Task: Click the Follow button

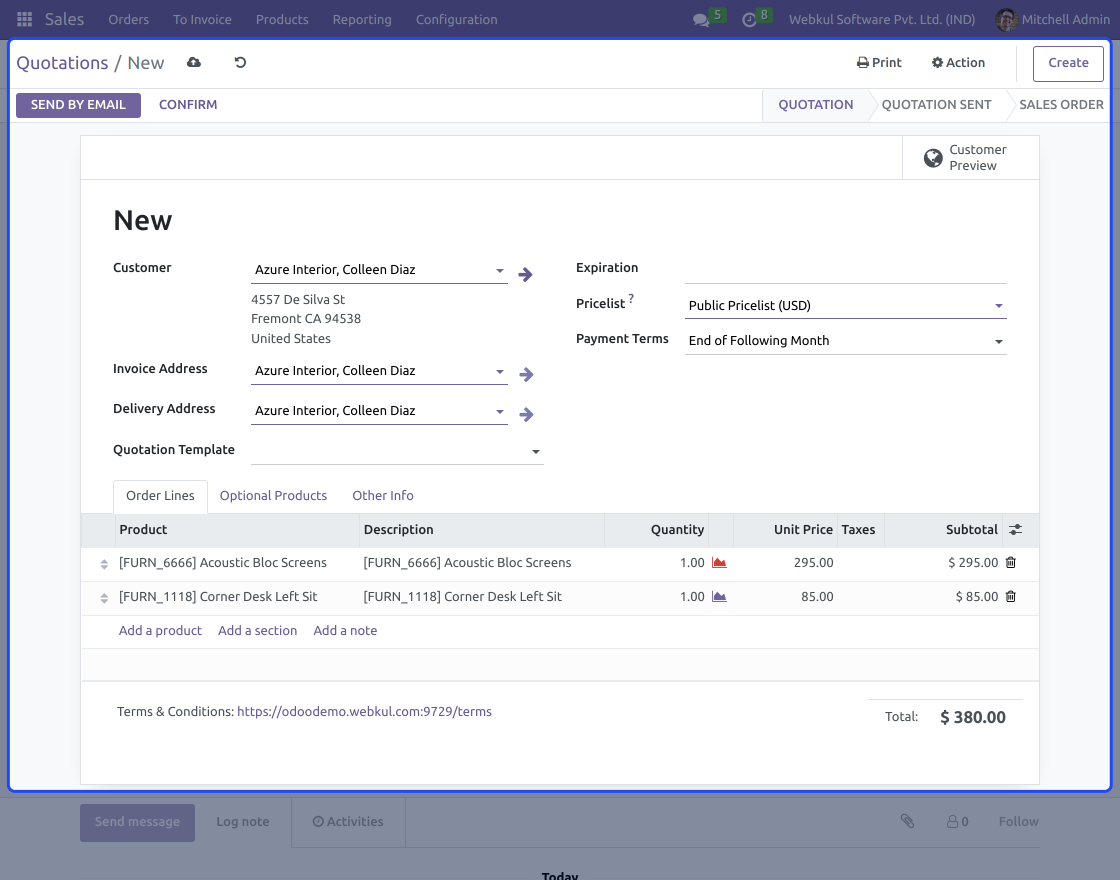Action: pos(1018,822)
